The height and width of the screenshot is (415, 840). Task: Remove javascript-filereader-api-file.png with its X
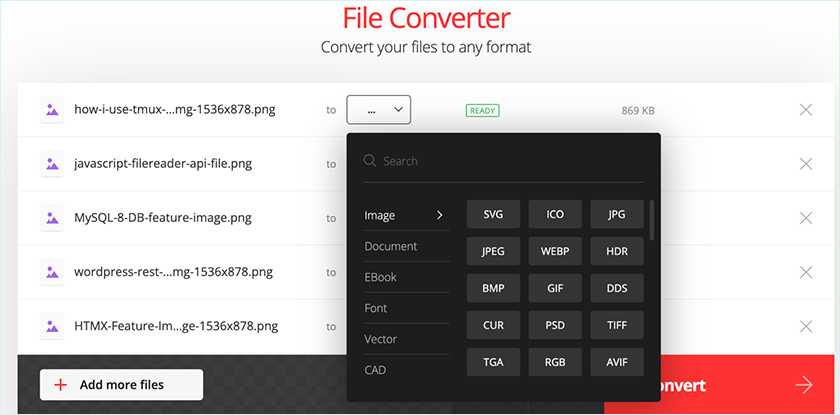806,164
